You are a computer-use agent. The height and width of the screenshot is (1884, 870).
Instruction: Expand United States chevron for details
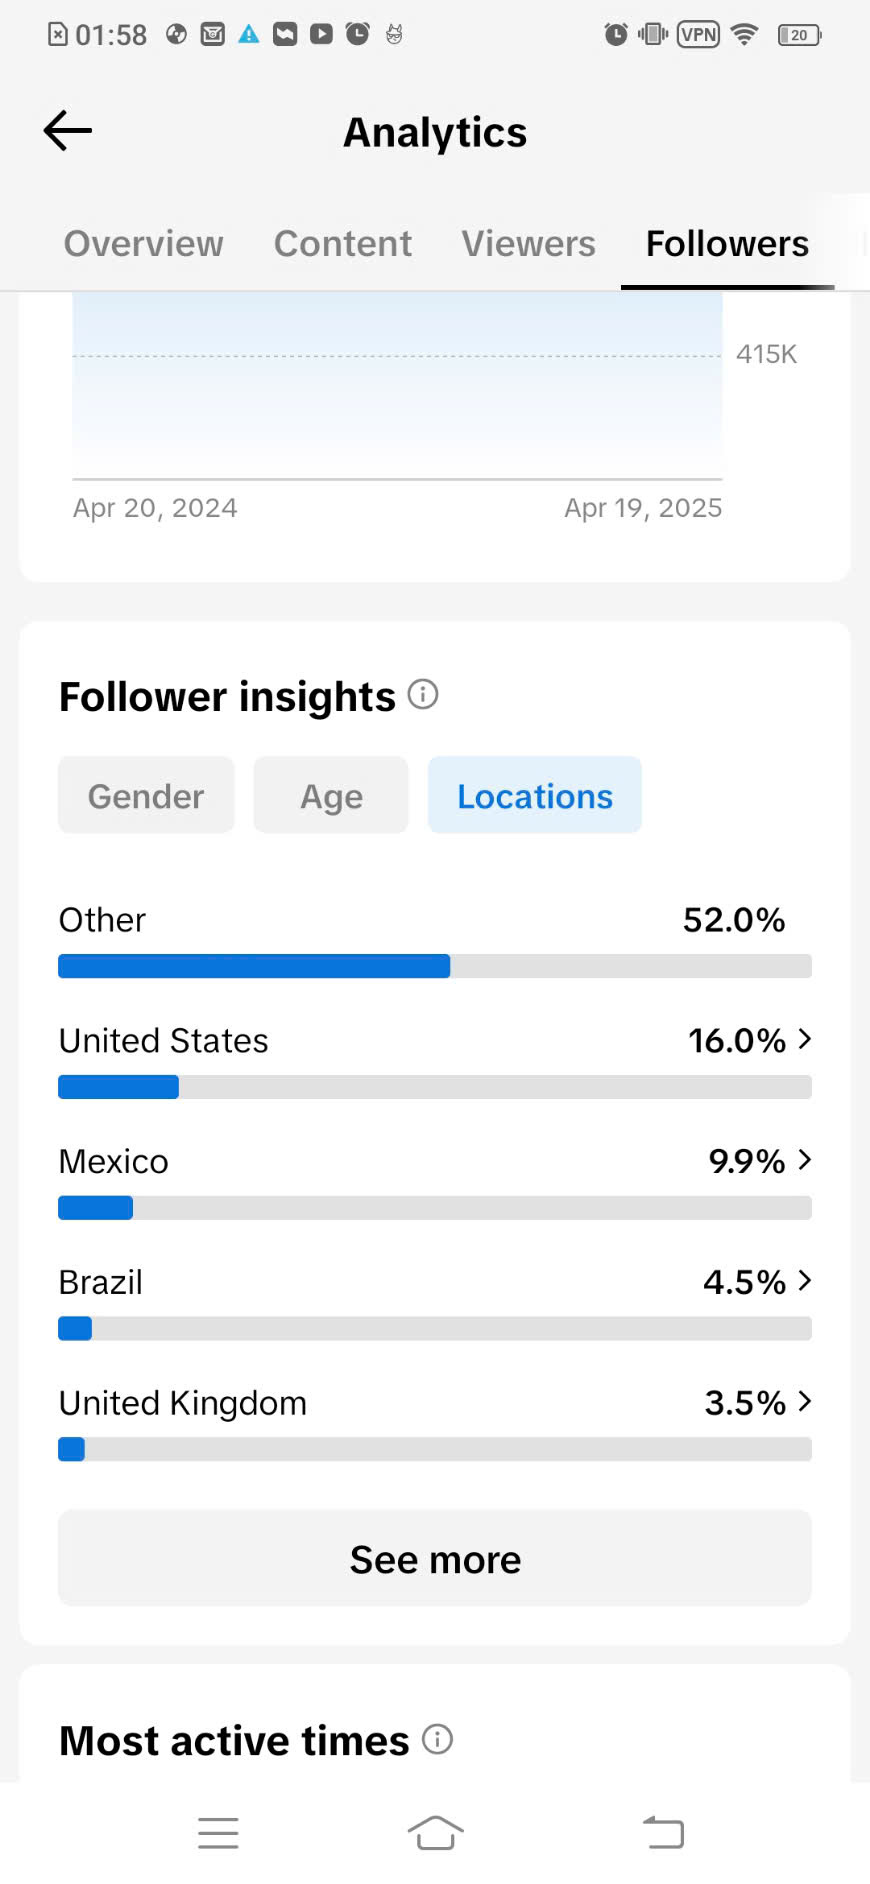tap(805, 1040)
